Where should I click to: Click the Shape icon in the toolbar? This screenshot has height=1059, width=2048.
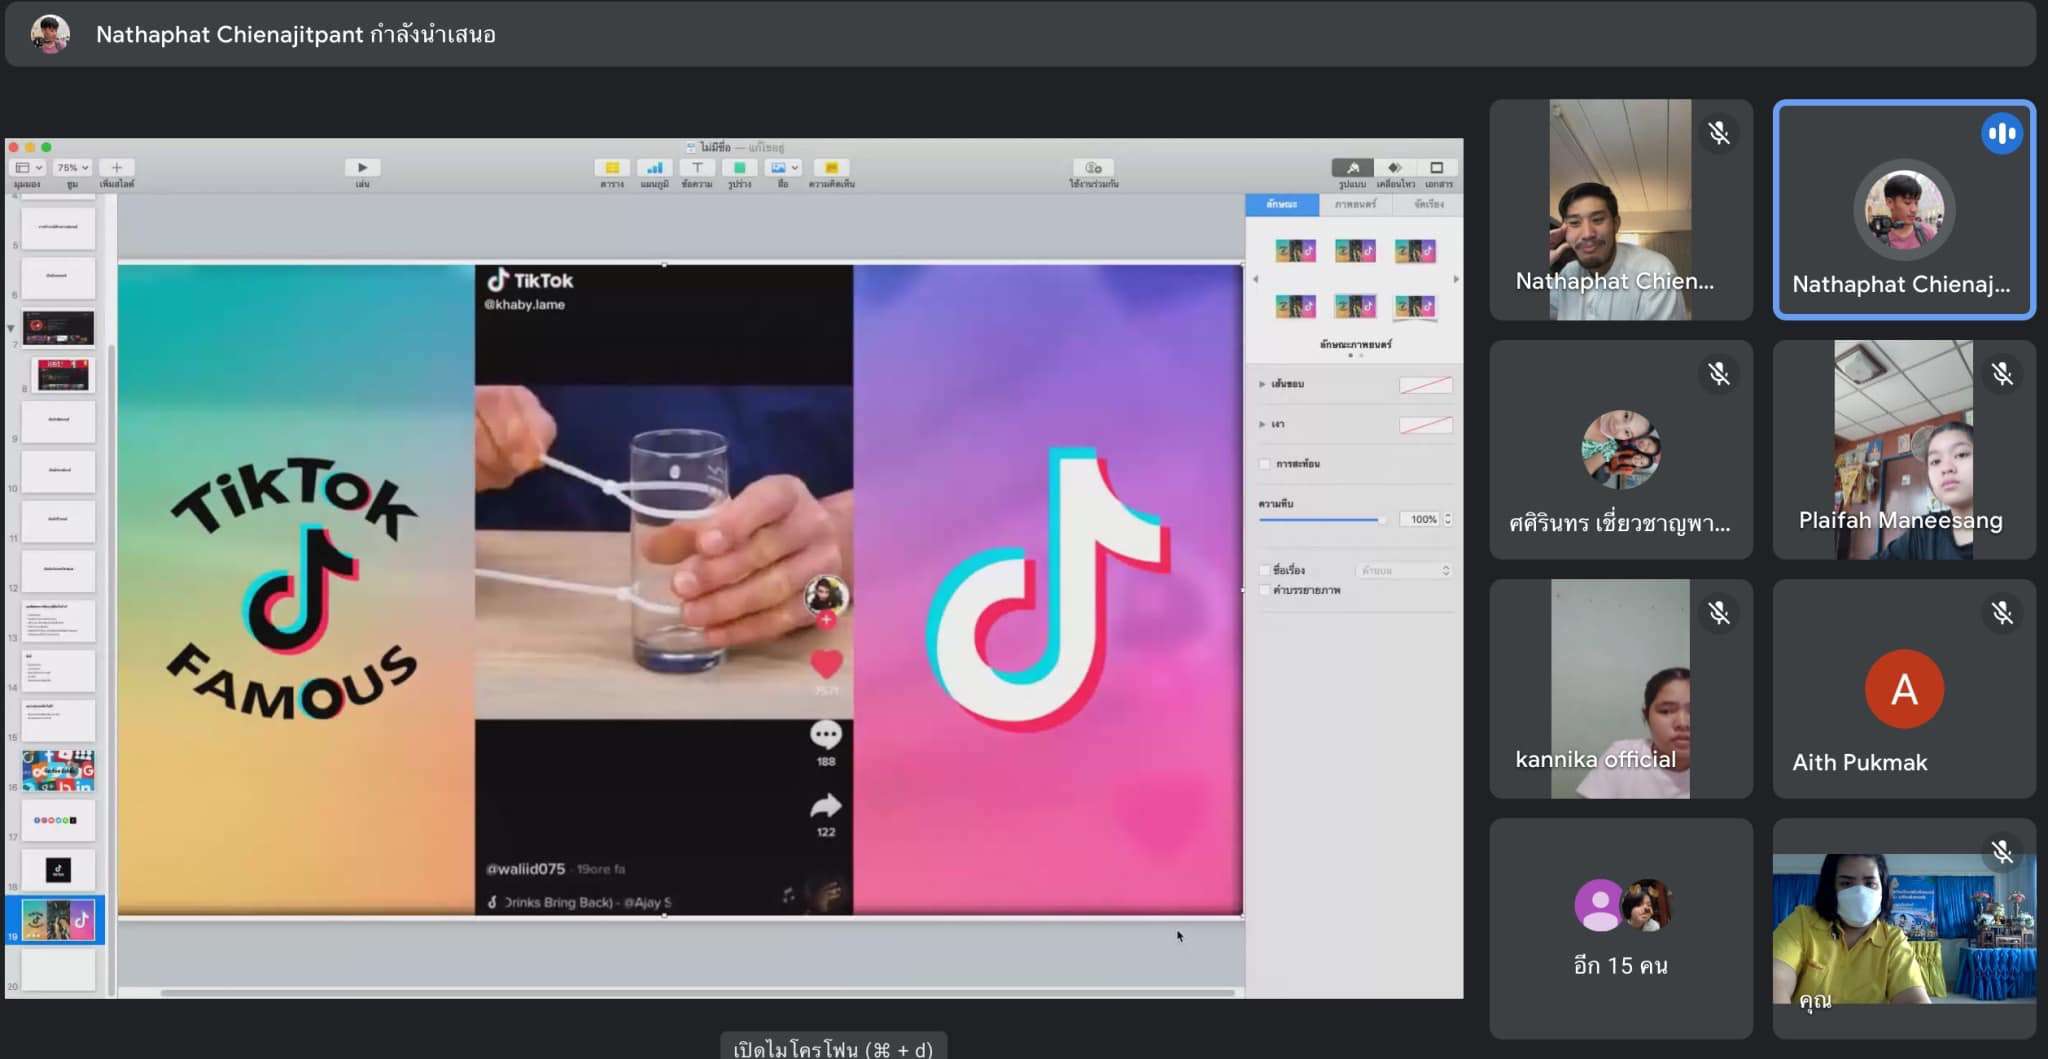click(739, 168)
